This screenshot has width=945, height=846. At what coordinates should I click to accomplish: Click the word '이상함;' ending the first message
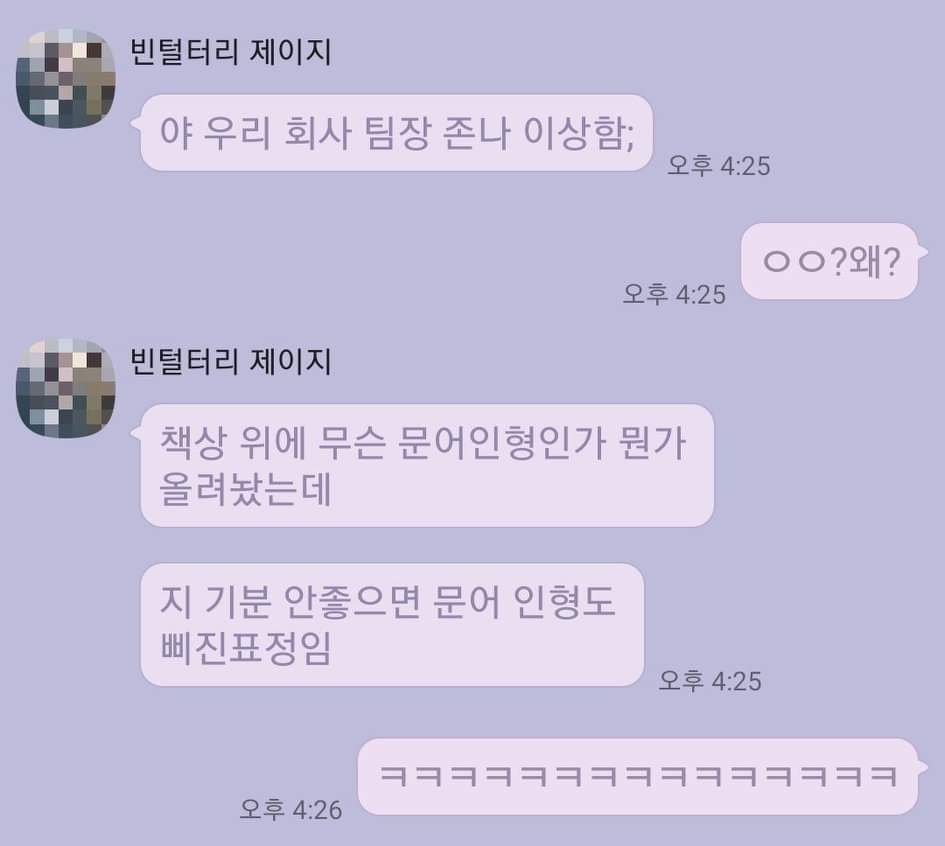[x=579, y=132]
